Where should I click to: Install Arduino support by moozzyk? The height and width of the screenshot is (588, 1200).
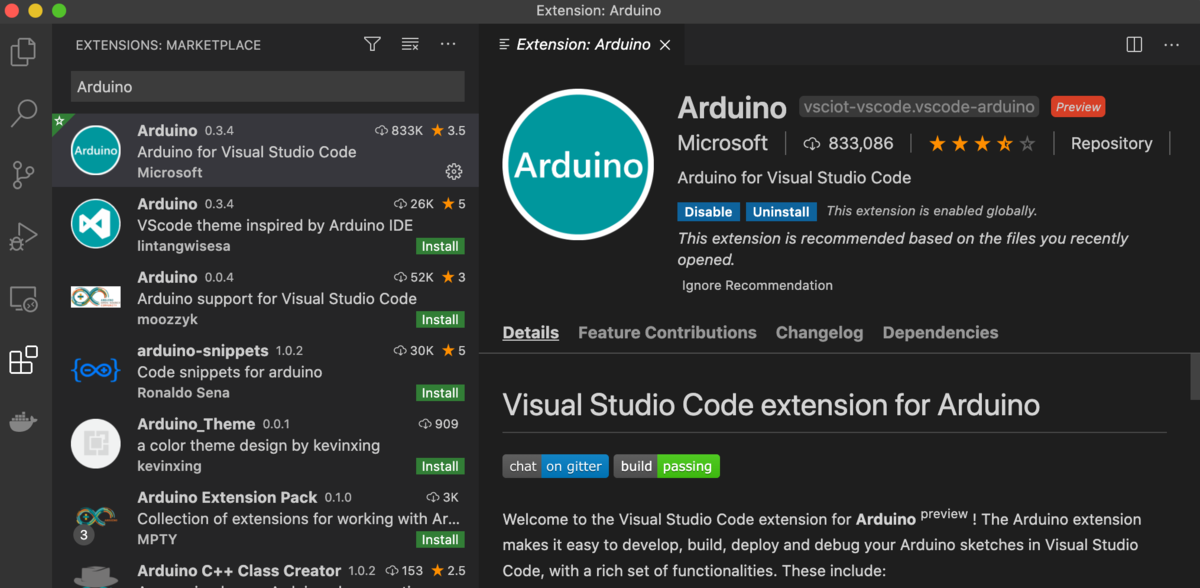(440, 320)
